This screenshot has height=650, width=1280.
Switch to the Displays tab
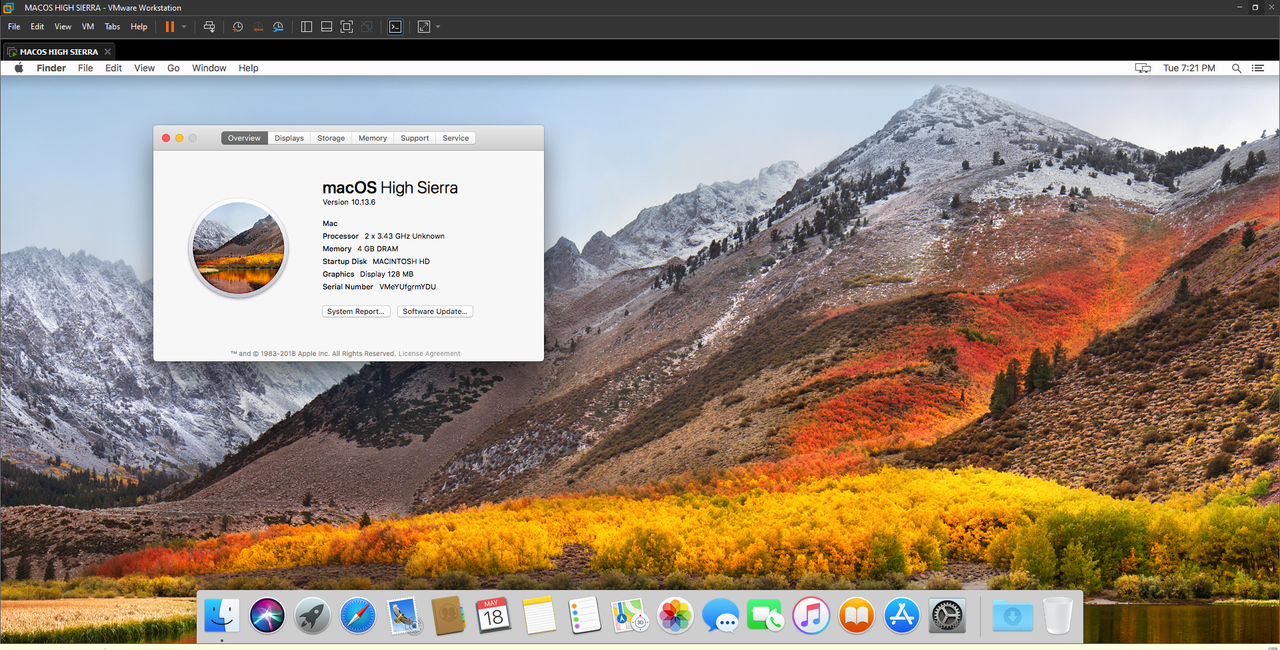click(289, 138)
